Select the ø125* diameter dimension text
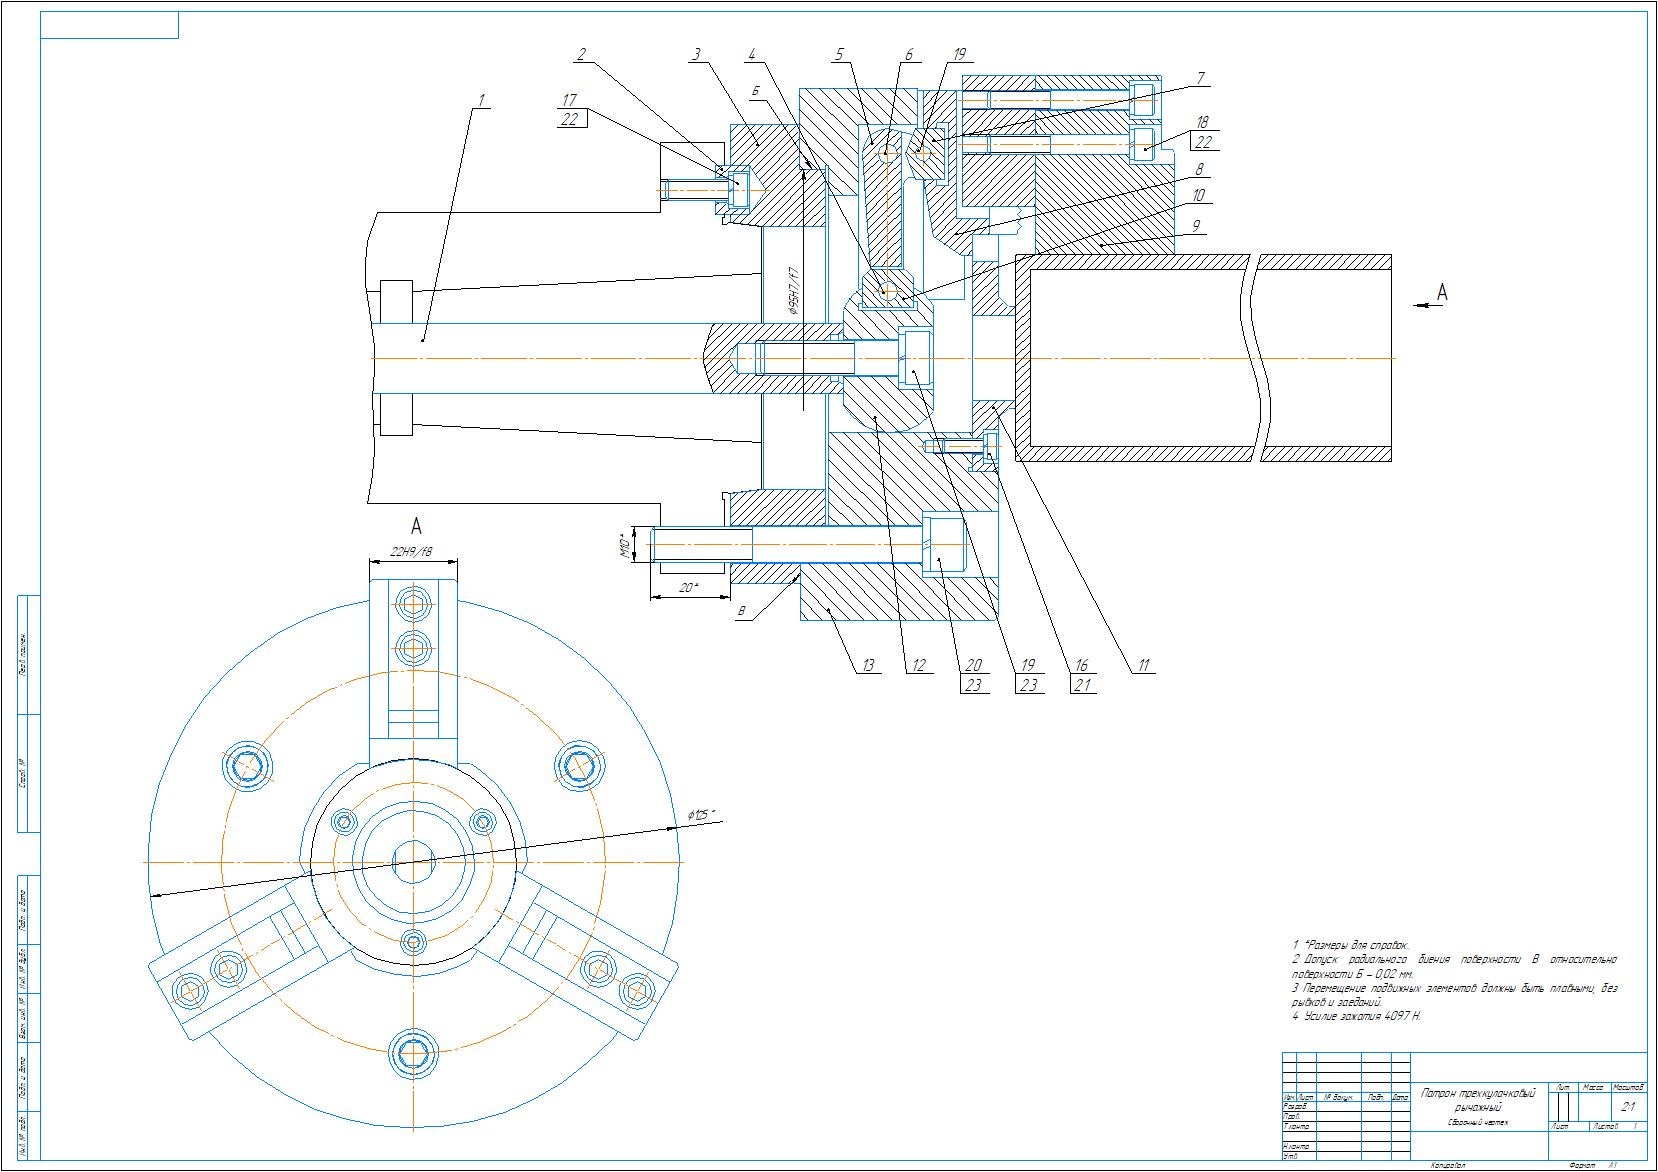1658x1172 pixels. [702, 815]
